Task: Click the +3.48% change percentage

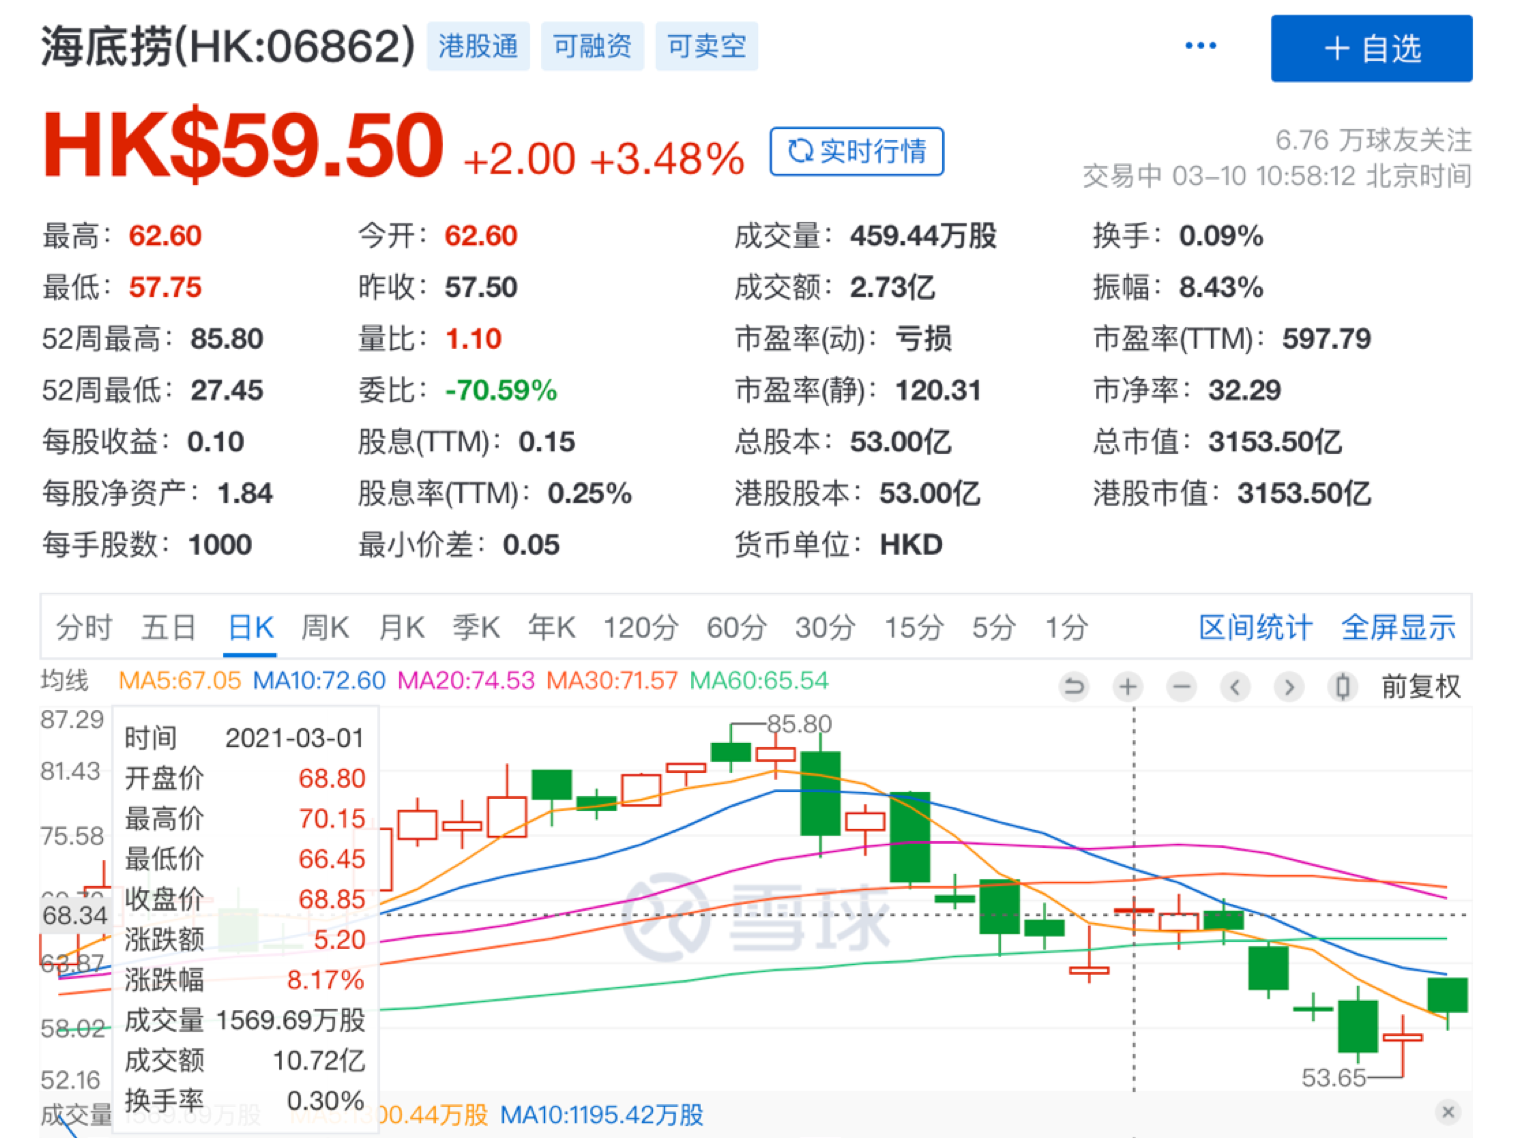Action: coord(667,159)
